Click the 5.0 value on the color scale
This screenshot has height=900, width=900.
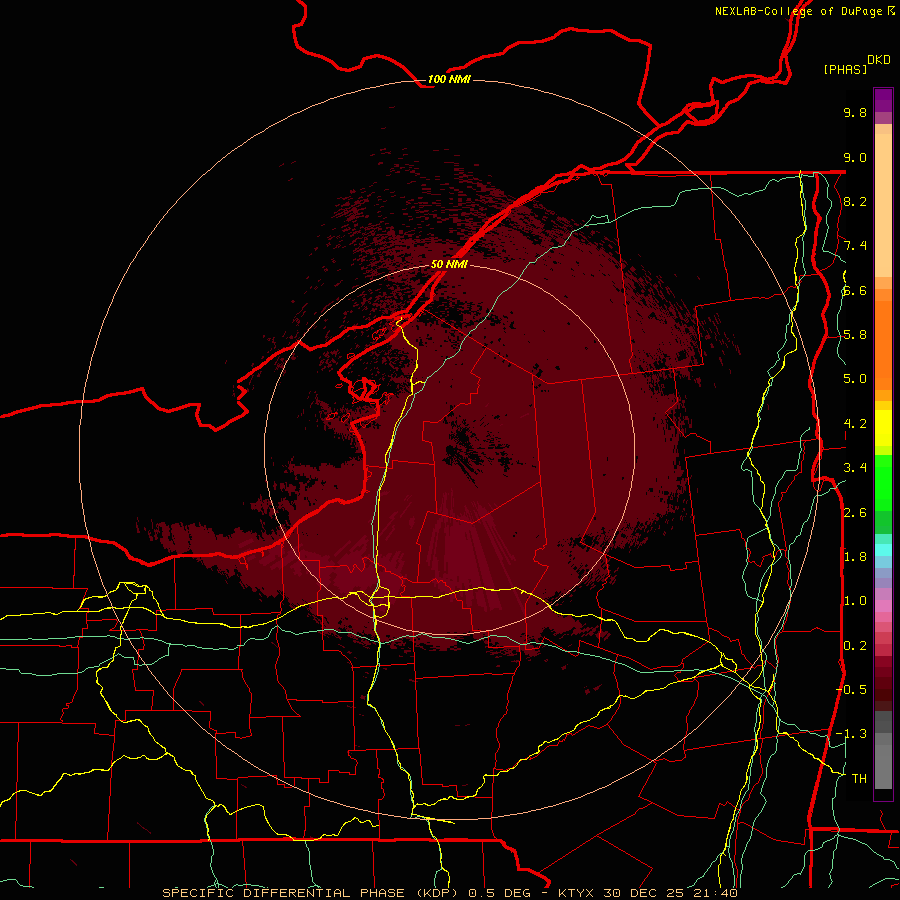click(x=855, y=379)
